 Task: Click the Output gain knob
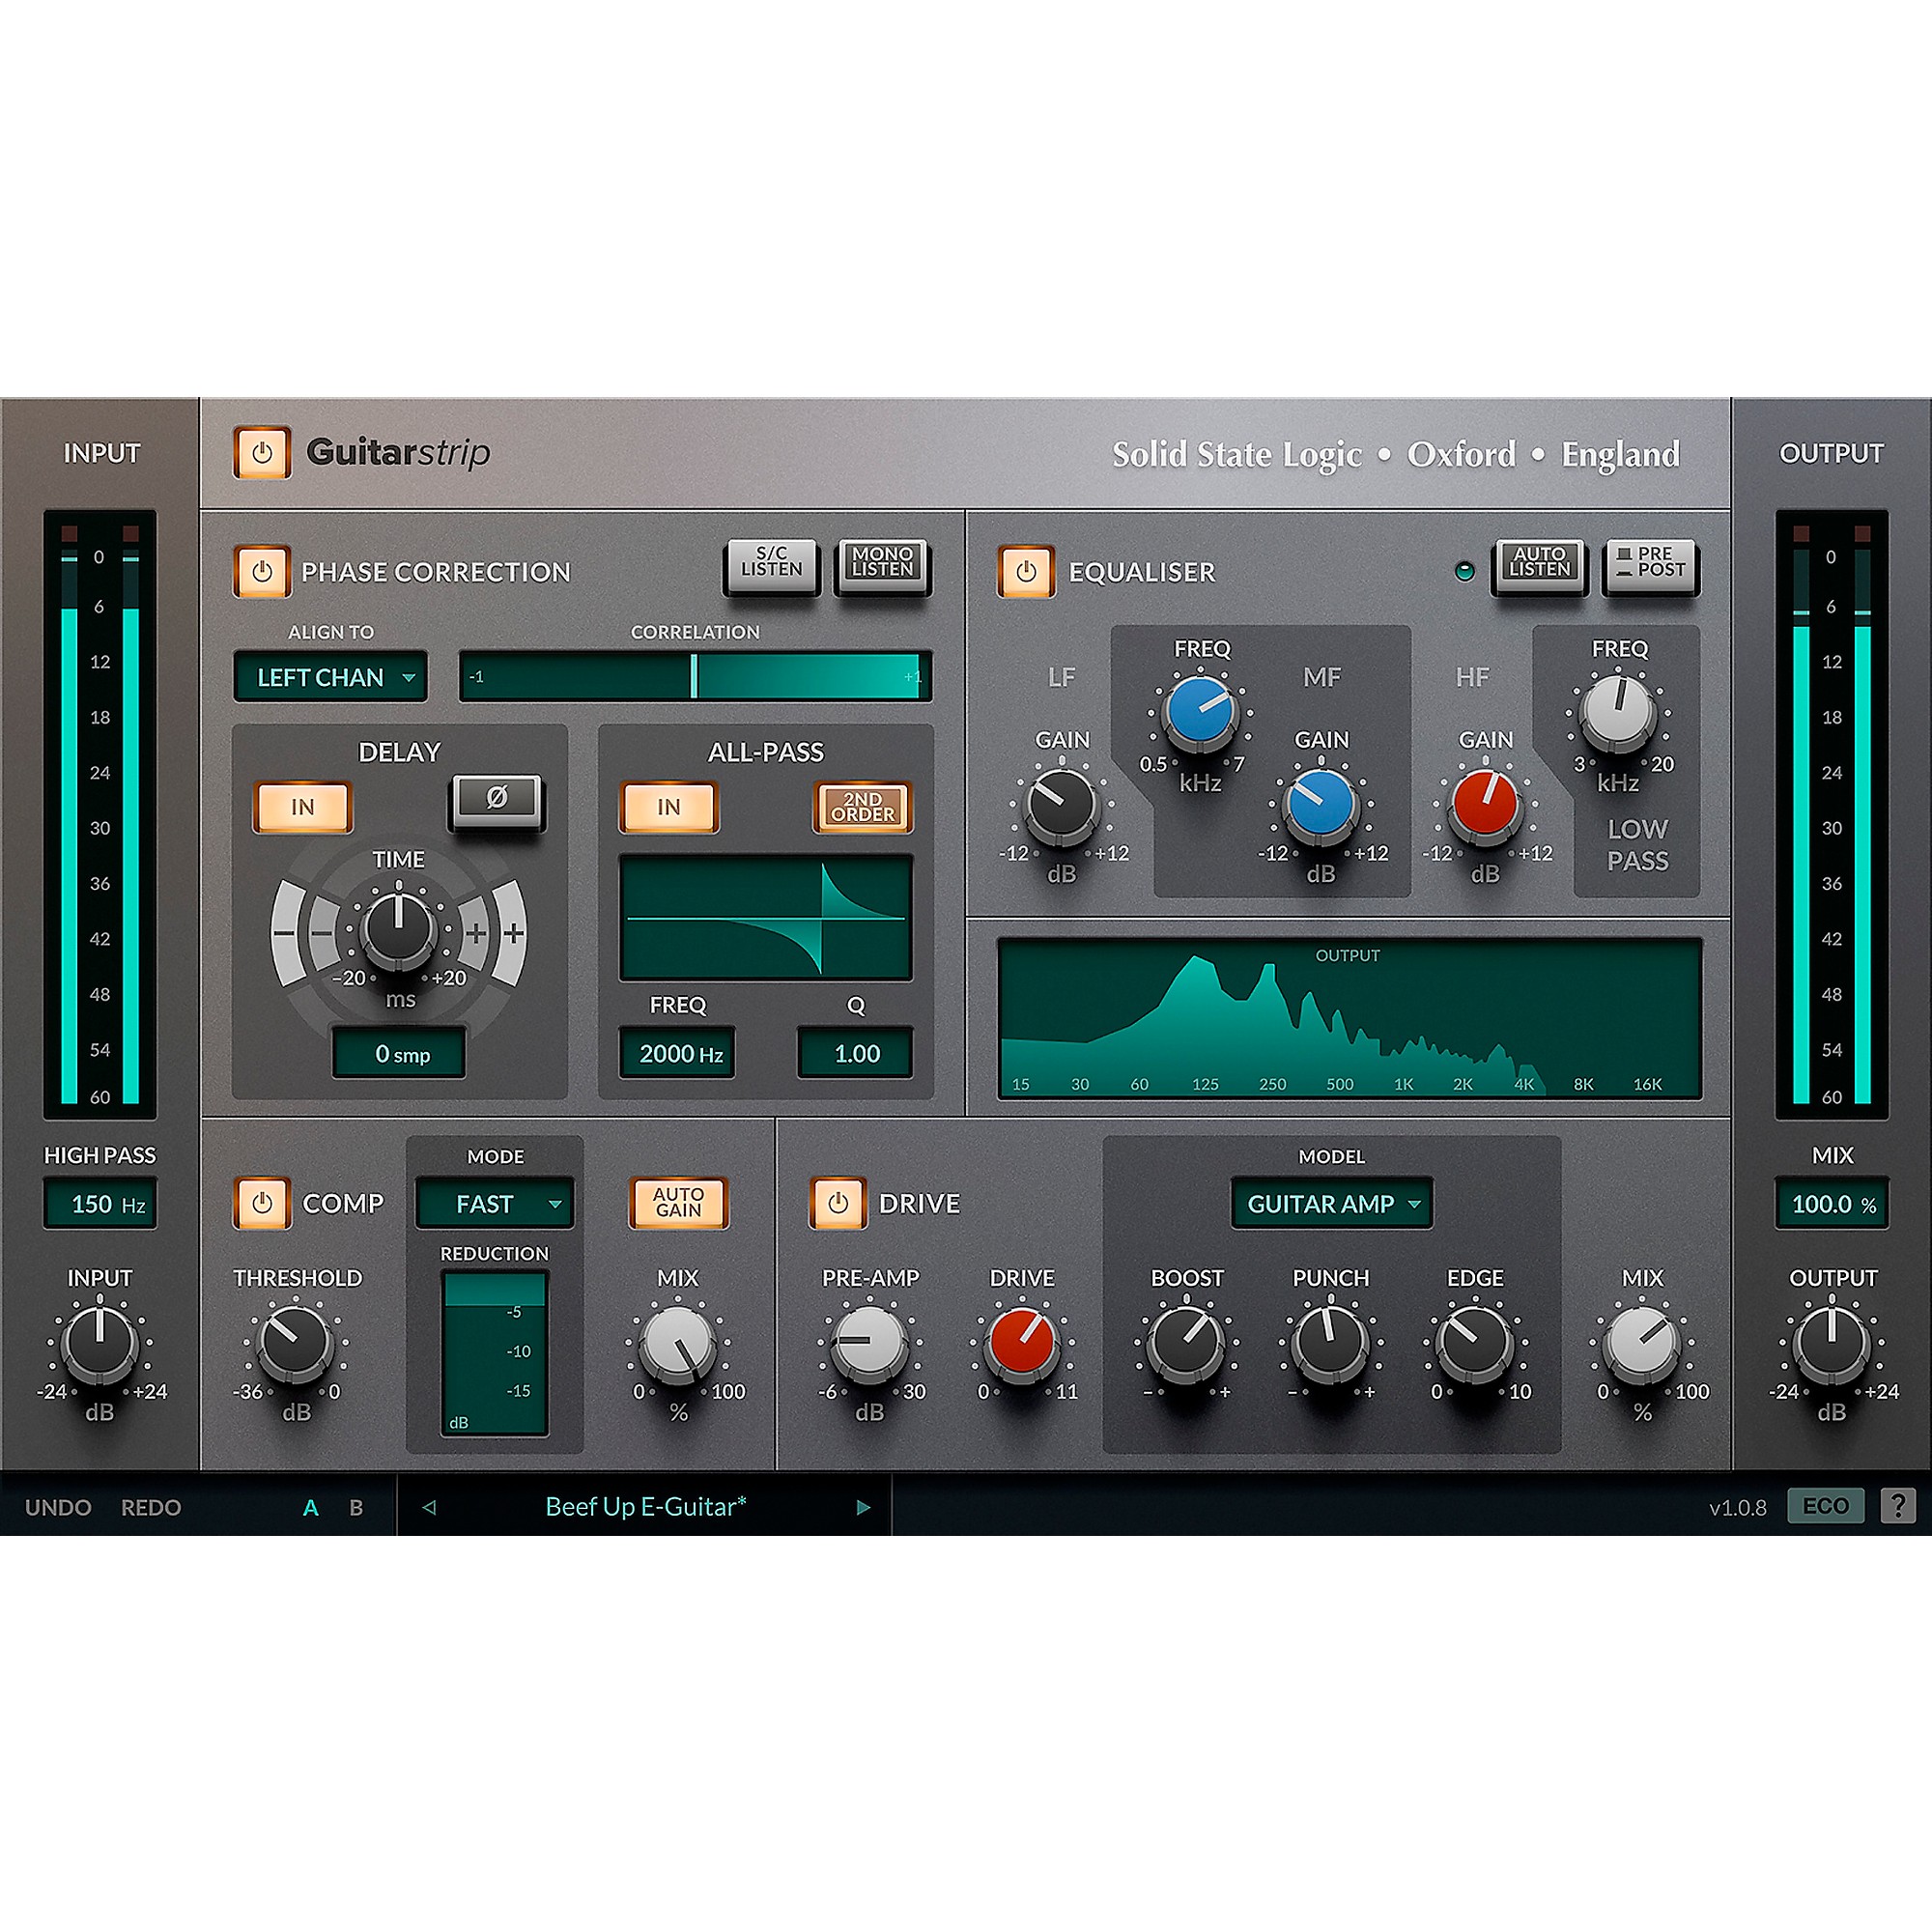(1831, 1342)
